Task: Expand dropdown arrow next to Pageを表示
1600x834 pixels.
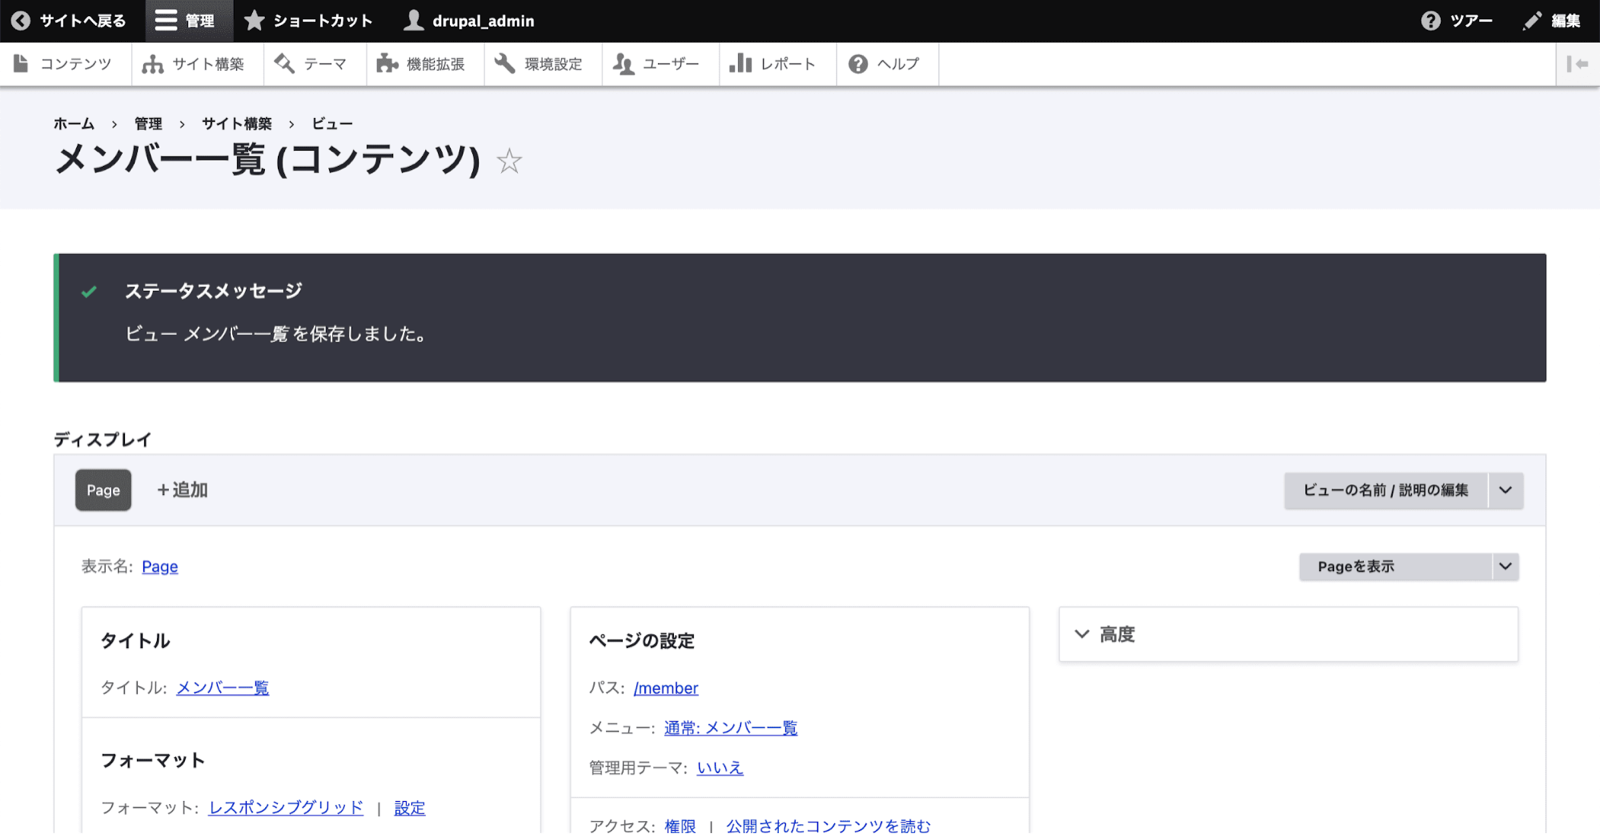Action: pyautogui.click(x=1505, y=567)
